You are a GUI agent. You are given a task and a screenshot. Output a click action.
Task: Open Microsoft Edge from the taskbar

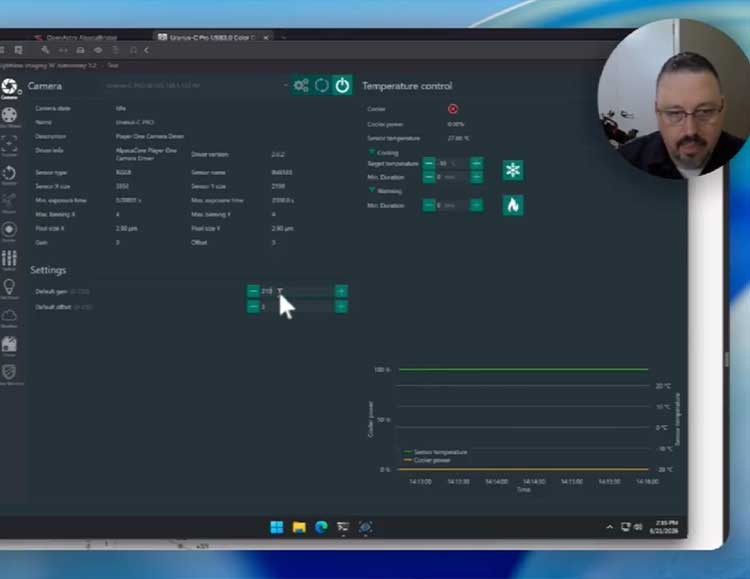[x=321, y=527]
